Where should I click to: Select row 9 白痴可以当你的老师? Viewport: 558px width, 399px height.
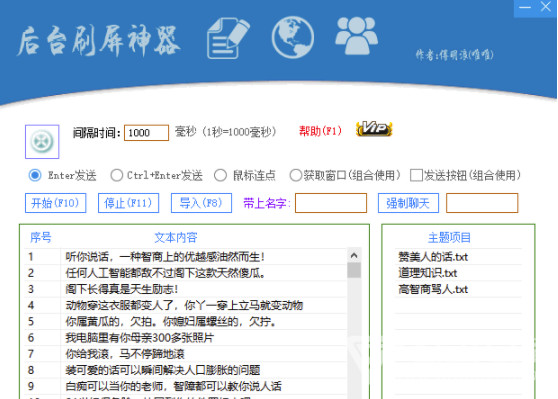point(174,386)
